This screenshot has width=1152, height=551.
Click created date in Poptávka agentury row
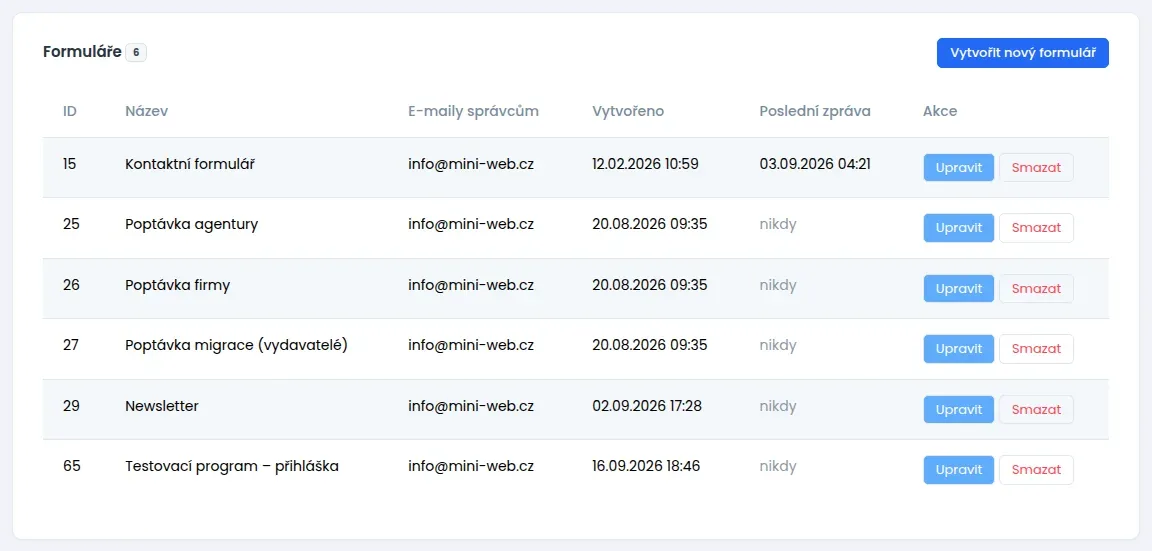tap(649, 224)
